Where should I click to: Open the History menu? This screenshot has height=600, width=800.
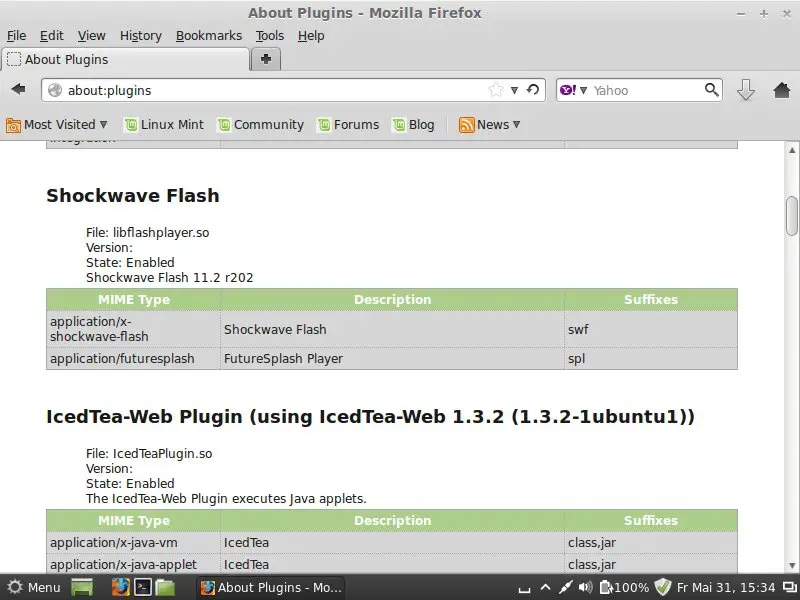(x=141, y=36)
